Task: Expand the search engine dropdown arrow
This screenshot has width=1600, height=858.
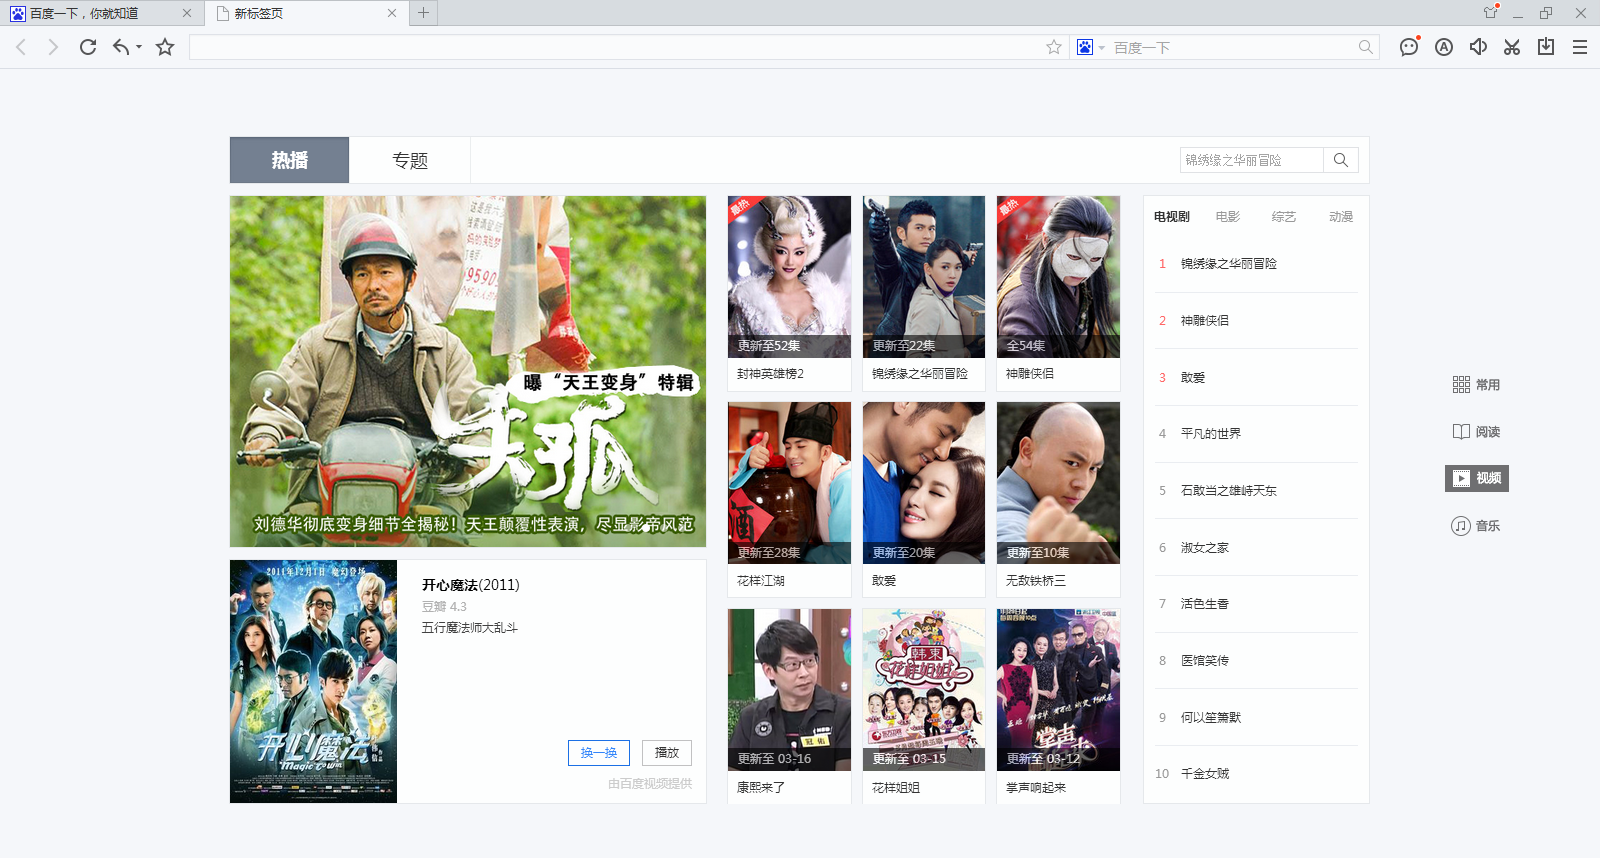Action: [x=1102, y=48]
